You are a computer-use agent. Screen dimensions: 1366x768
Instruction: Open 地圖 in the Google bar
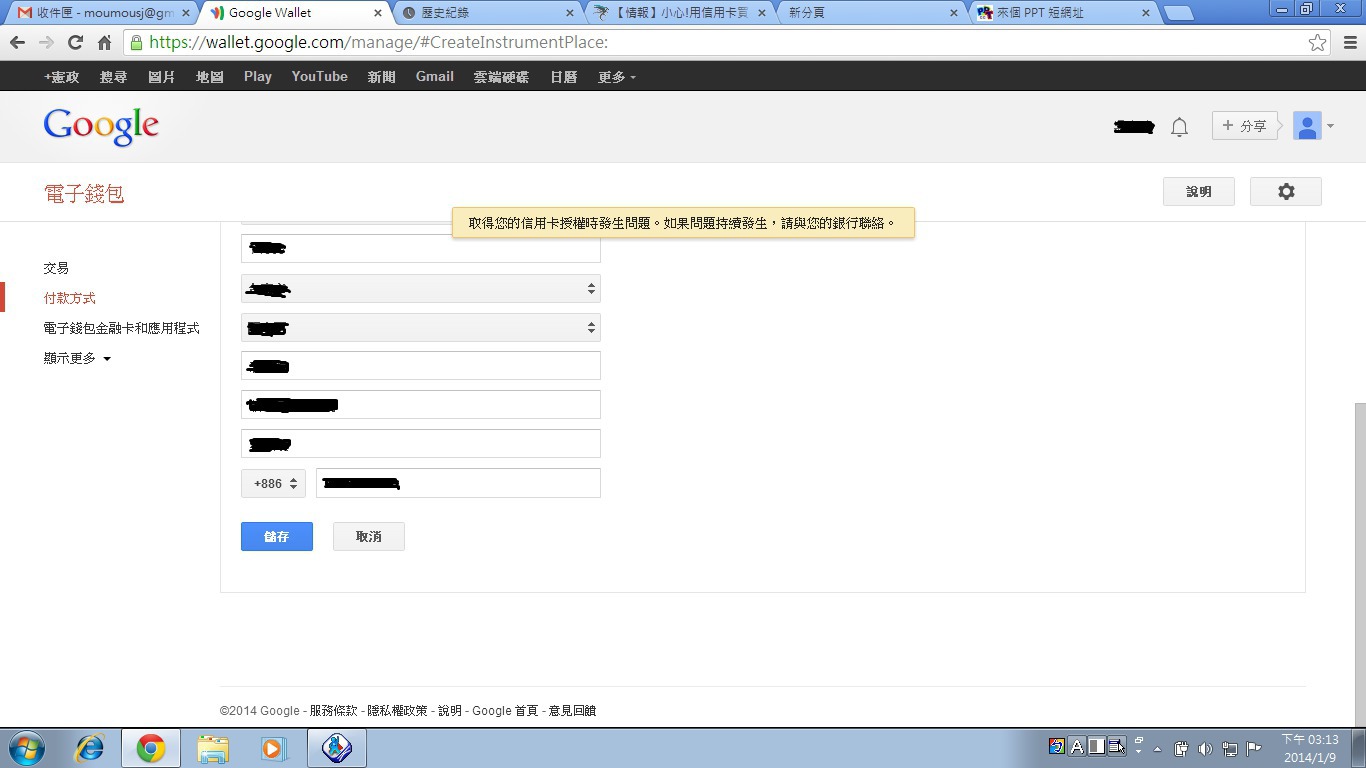(x=210, y=77)
